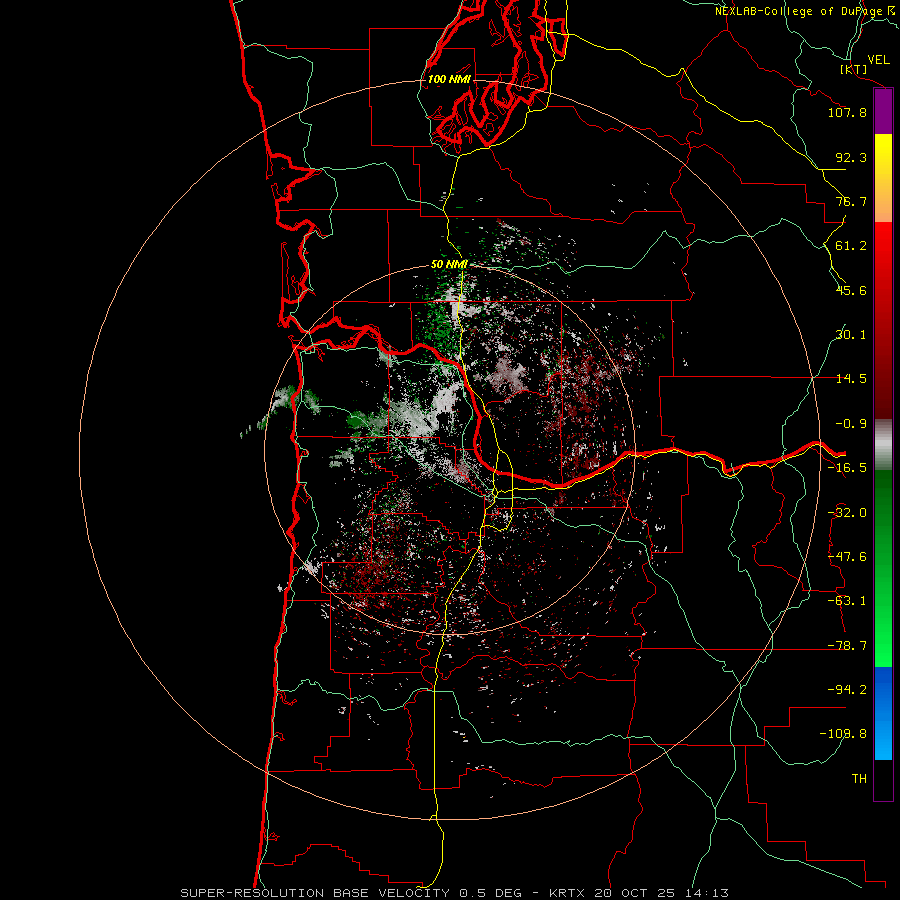Click the 45.6 velocity scale value
The height and width of the screenshot is (900, 900).
click(851, 290)
